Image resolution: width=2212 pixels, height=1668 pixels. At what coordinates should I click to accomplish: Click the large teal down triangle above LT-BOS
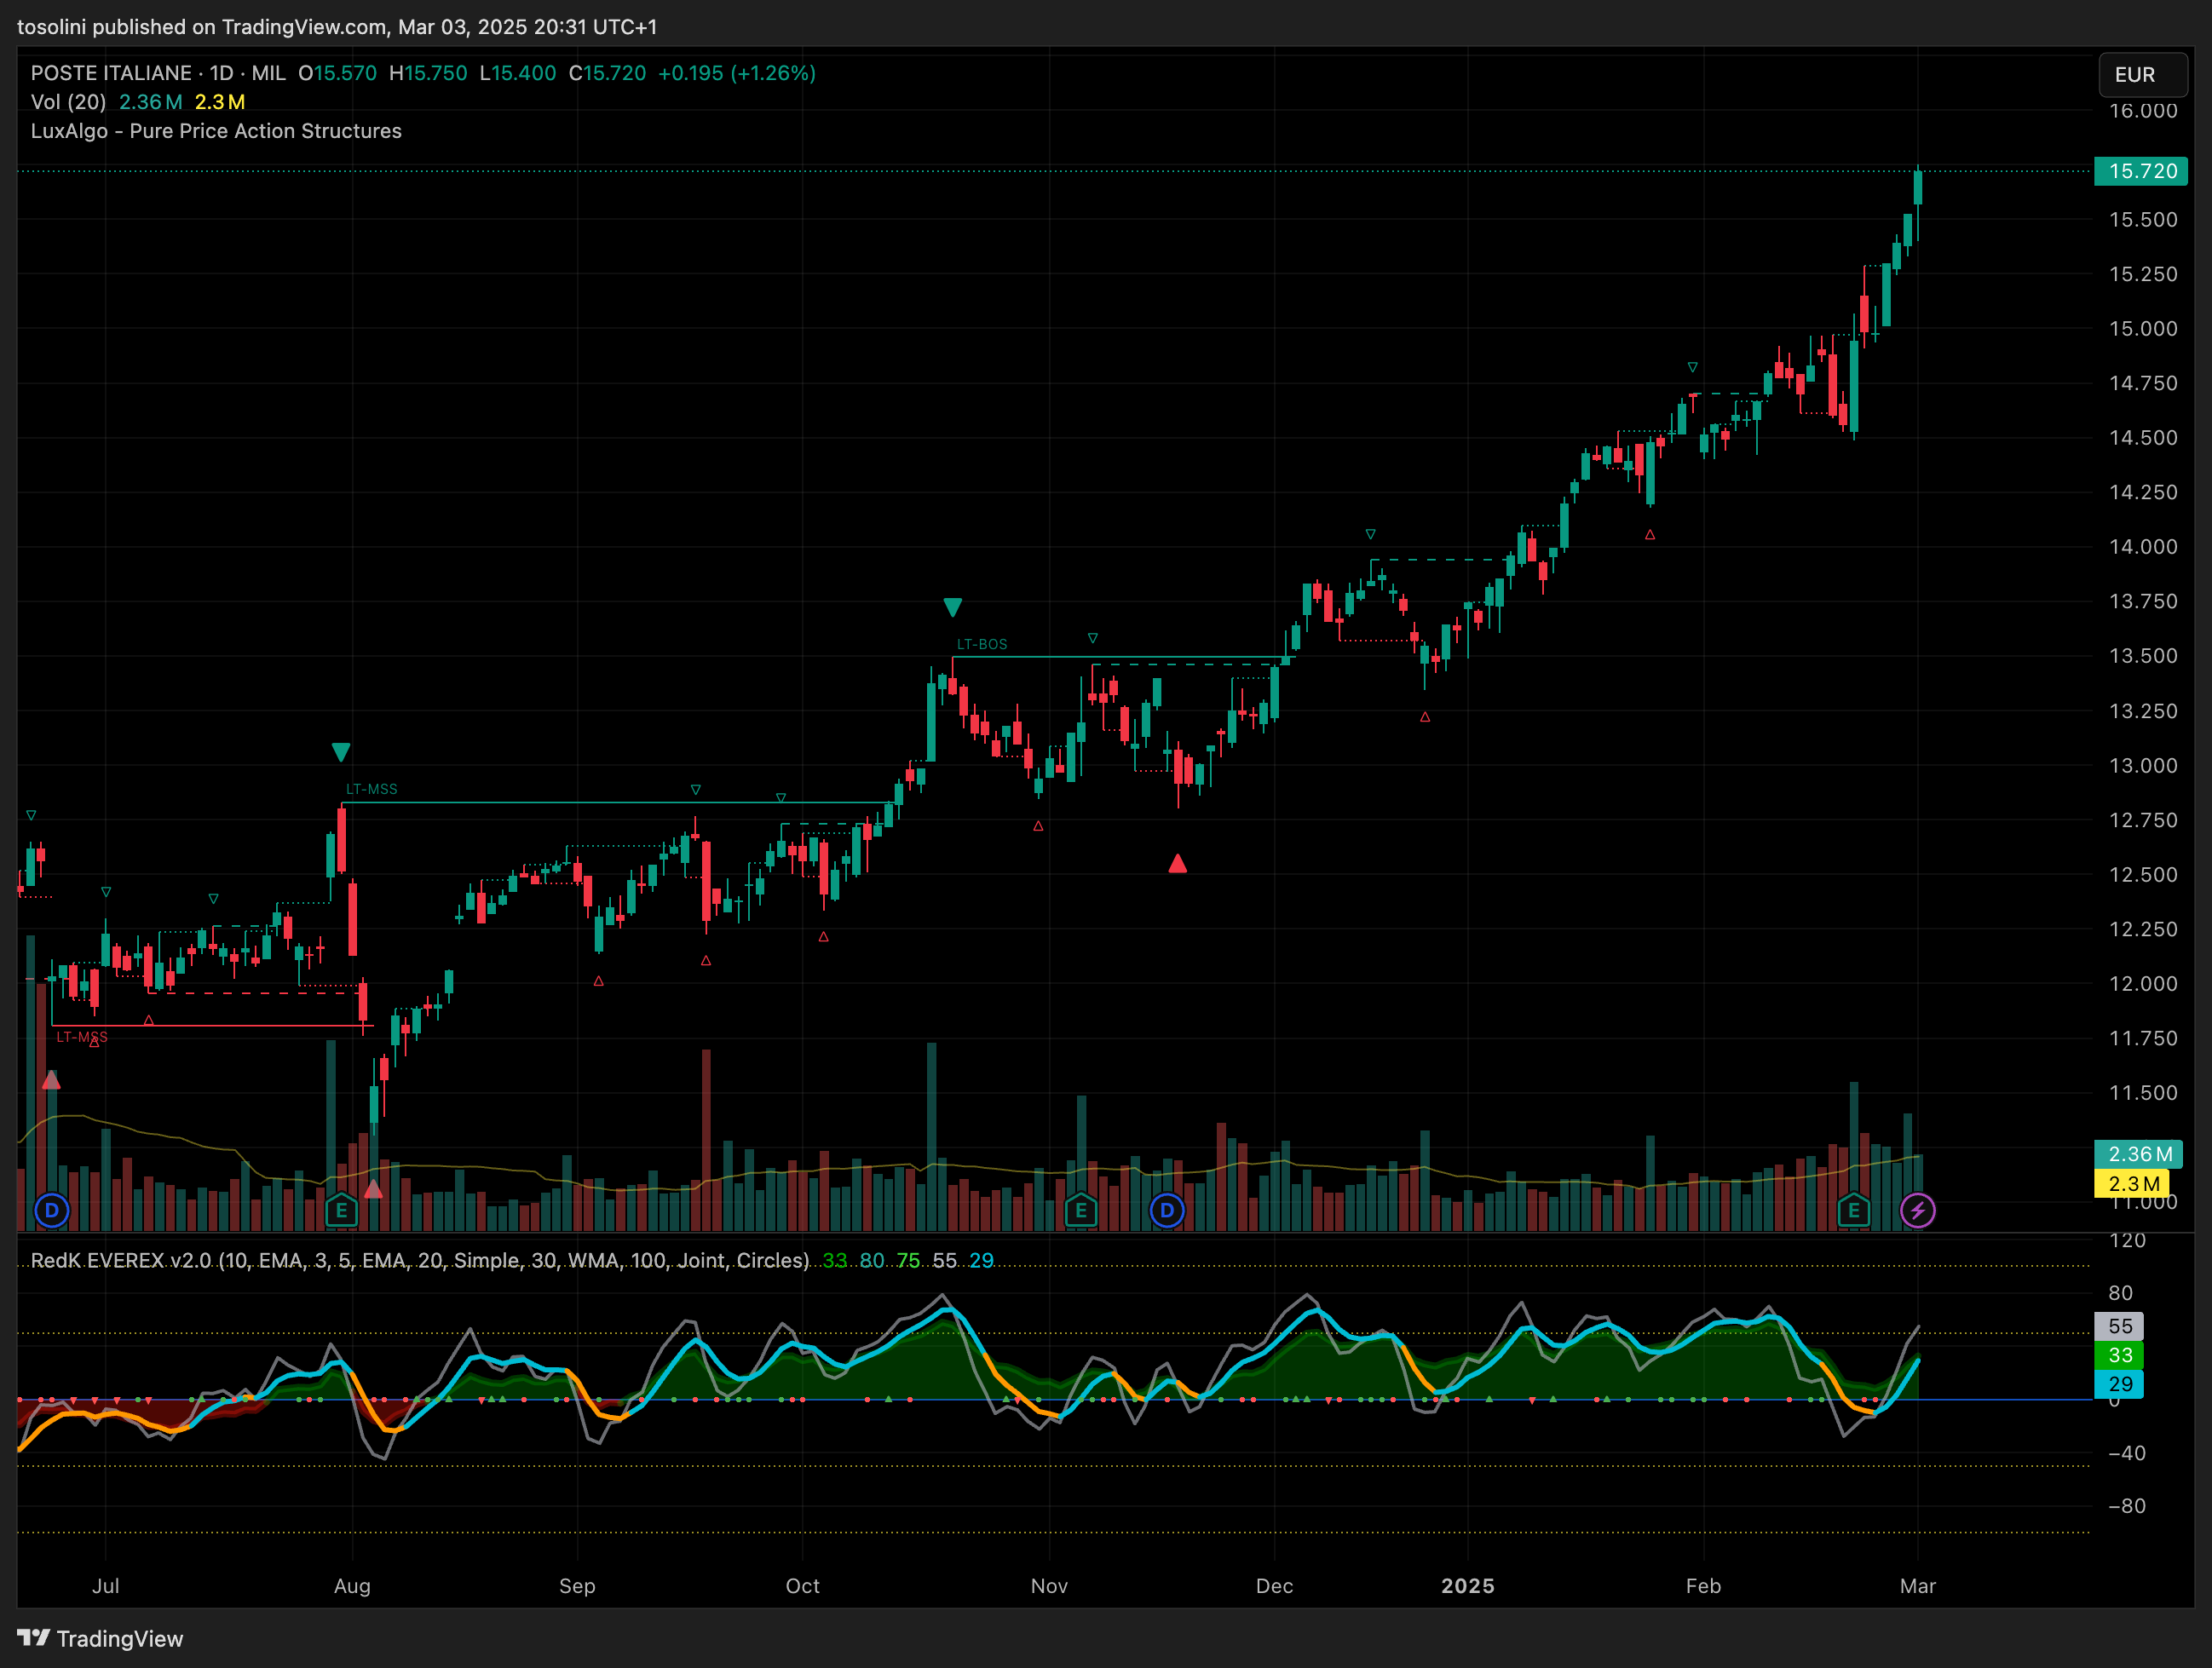point(952,607)
